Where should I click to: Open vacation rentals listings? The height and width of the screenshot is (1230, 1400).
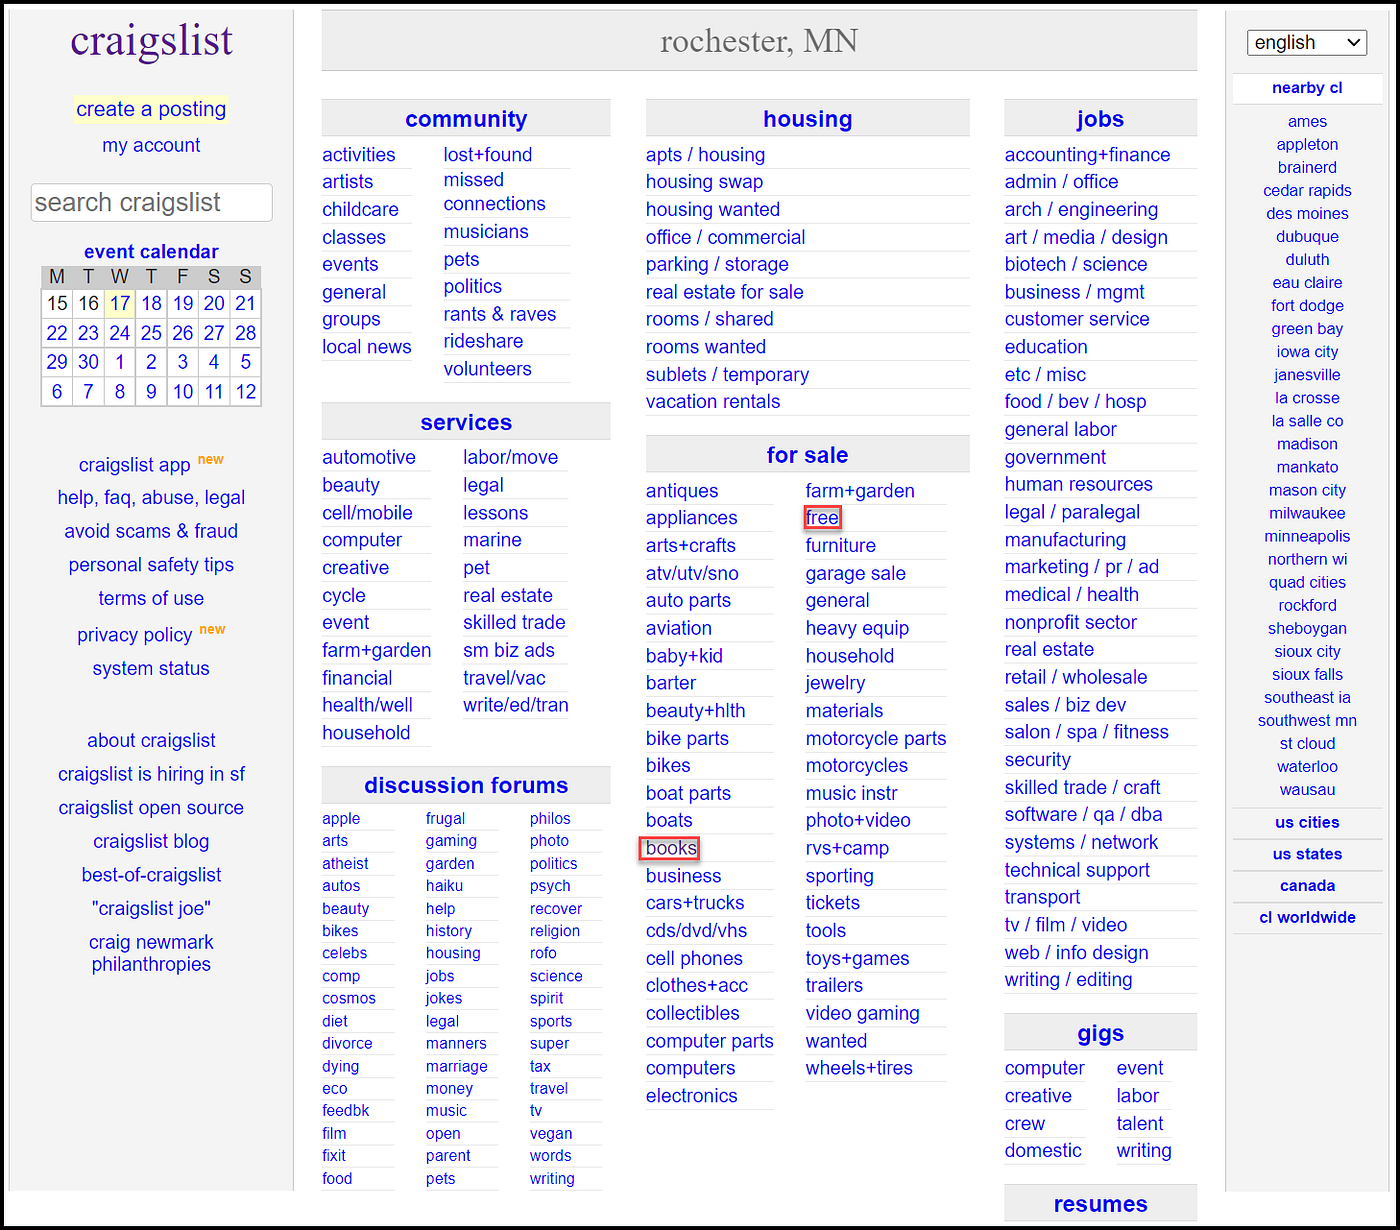tap(713, 402)
